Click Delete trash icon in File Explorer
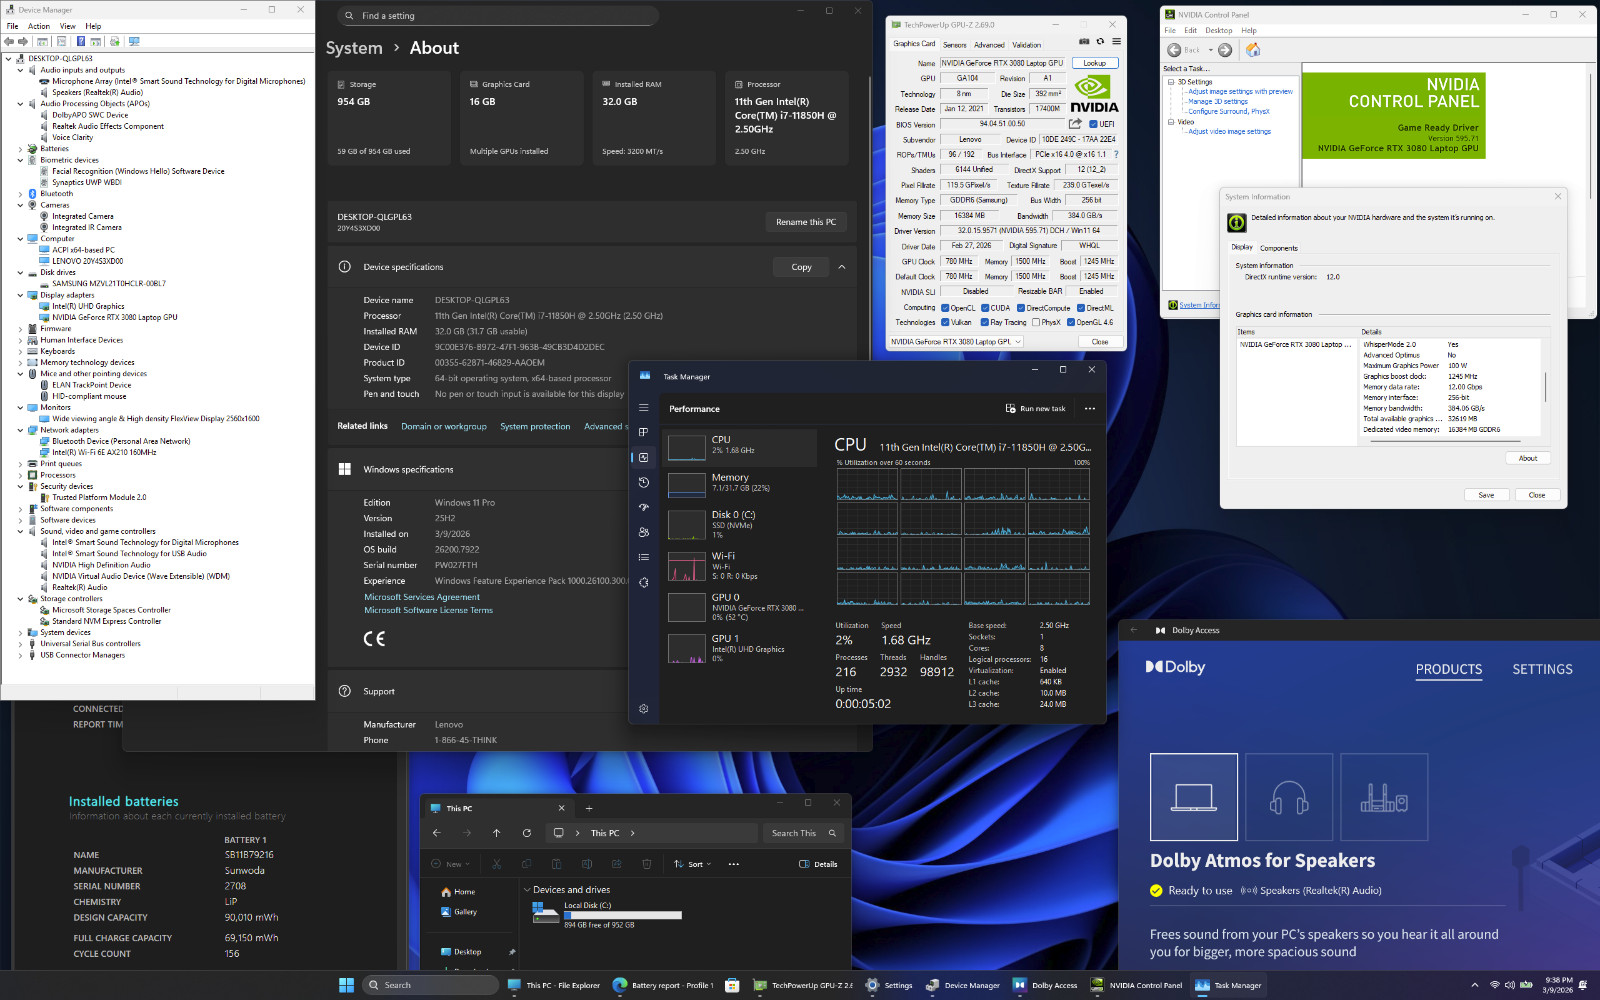Viewport: 1600px width, 1000px height. tap(646, 864)
